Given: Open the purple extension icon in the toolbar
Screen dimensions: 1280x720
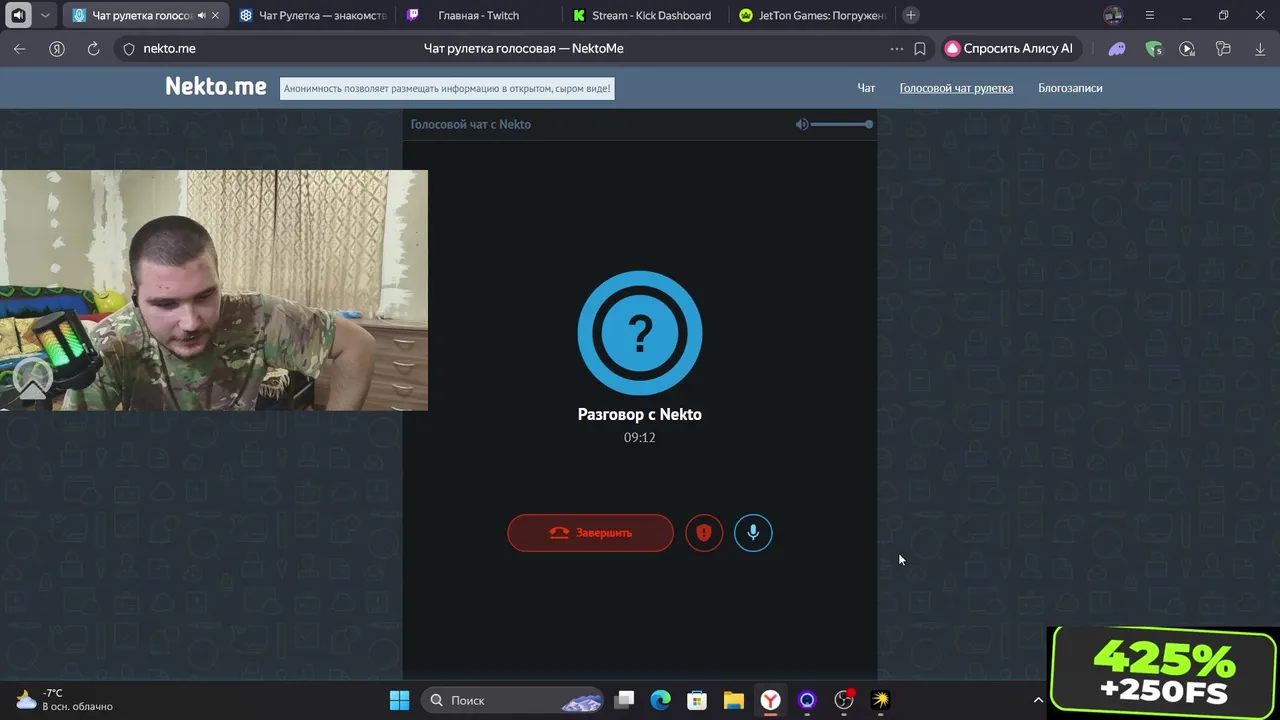Looking at the screenshot, I should (x=1117, y=48).
